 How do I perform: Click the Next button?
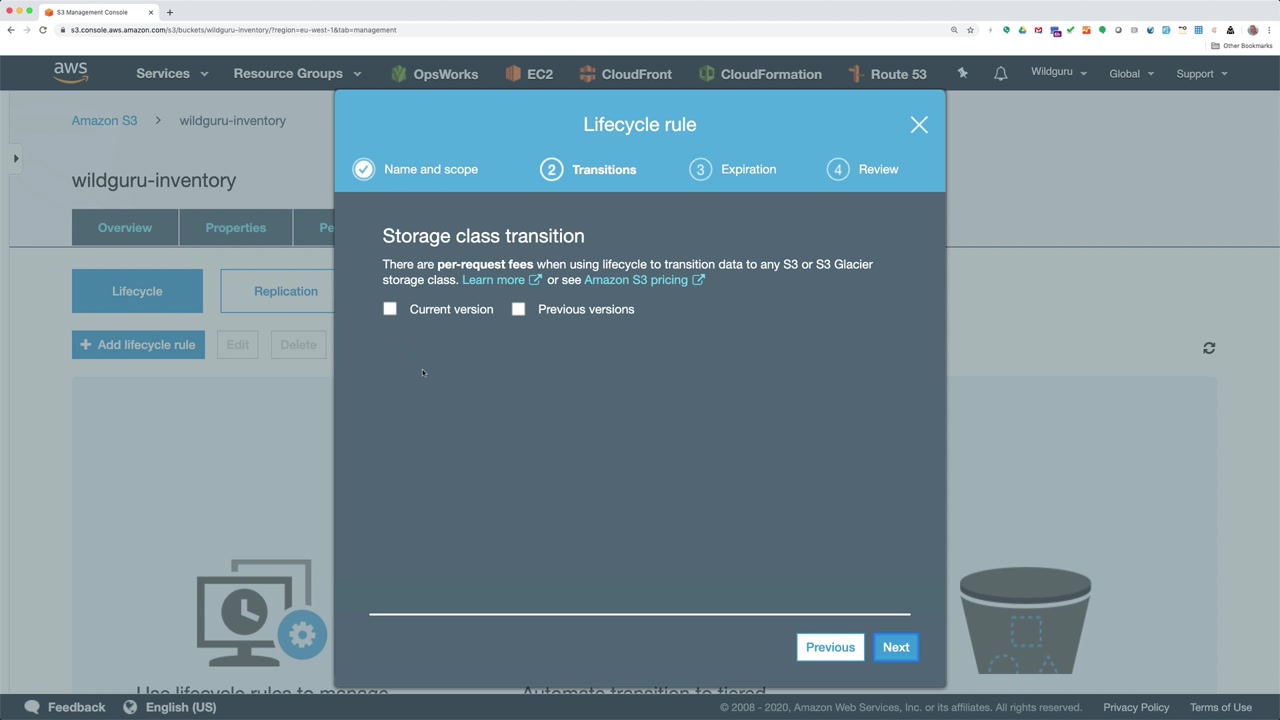click(x=896, y=647)
